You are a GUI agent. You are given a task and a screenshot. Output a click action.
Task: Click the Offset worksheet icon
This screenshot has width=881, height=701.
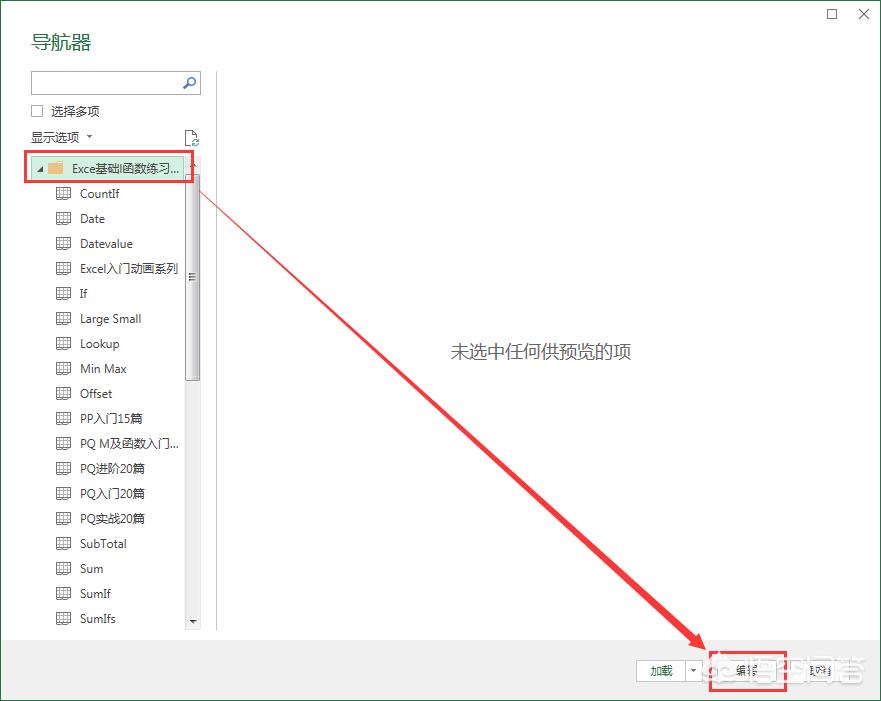click(x=64, y=393)
